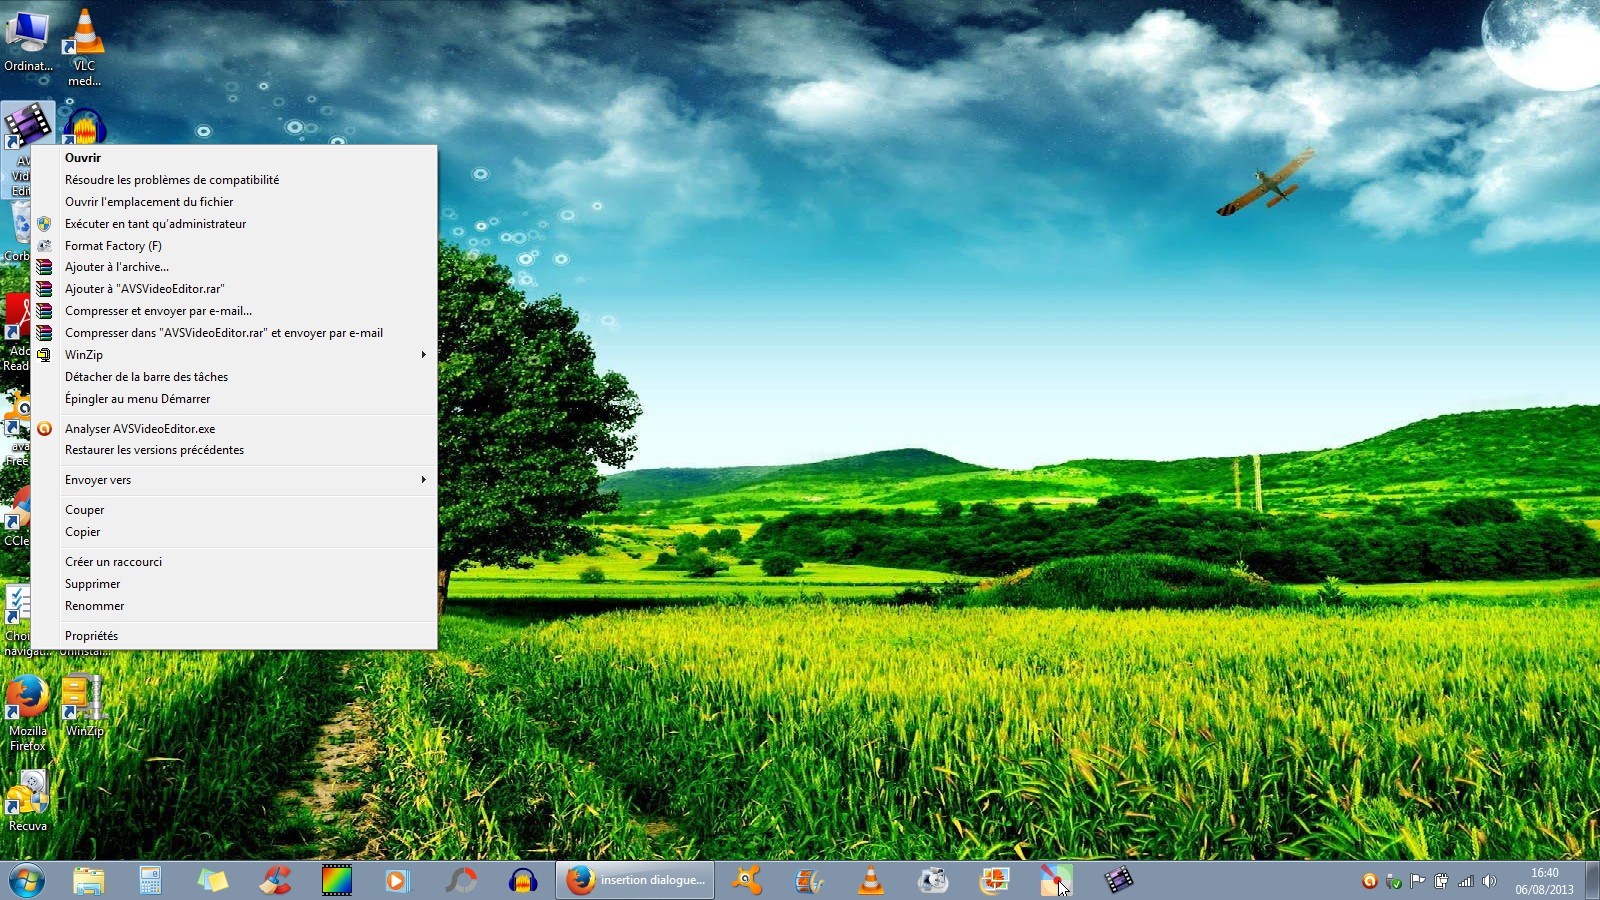
Task: Select Ajouter à l'archive...
Action: click(234, 267)
